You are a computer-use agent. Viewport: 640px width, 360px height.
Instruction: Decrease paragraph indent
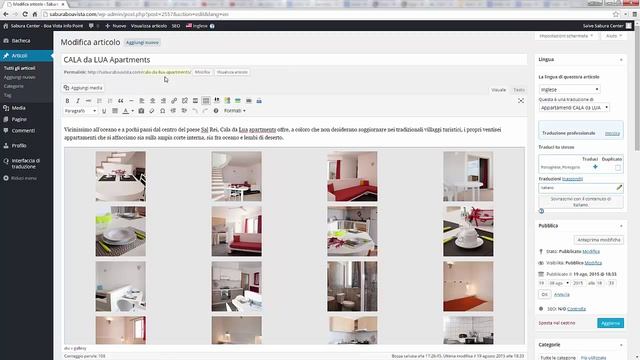[x=173, y=111]
